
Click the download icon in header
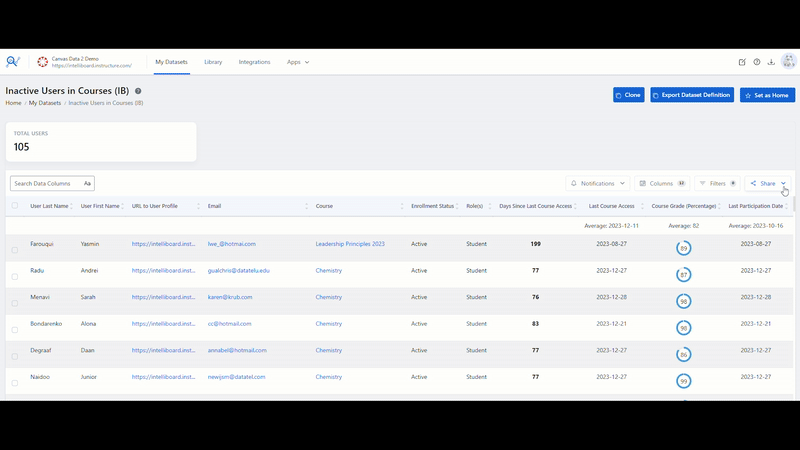click(771, 62)
